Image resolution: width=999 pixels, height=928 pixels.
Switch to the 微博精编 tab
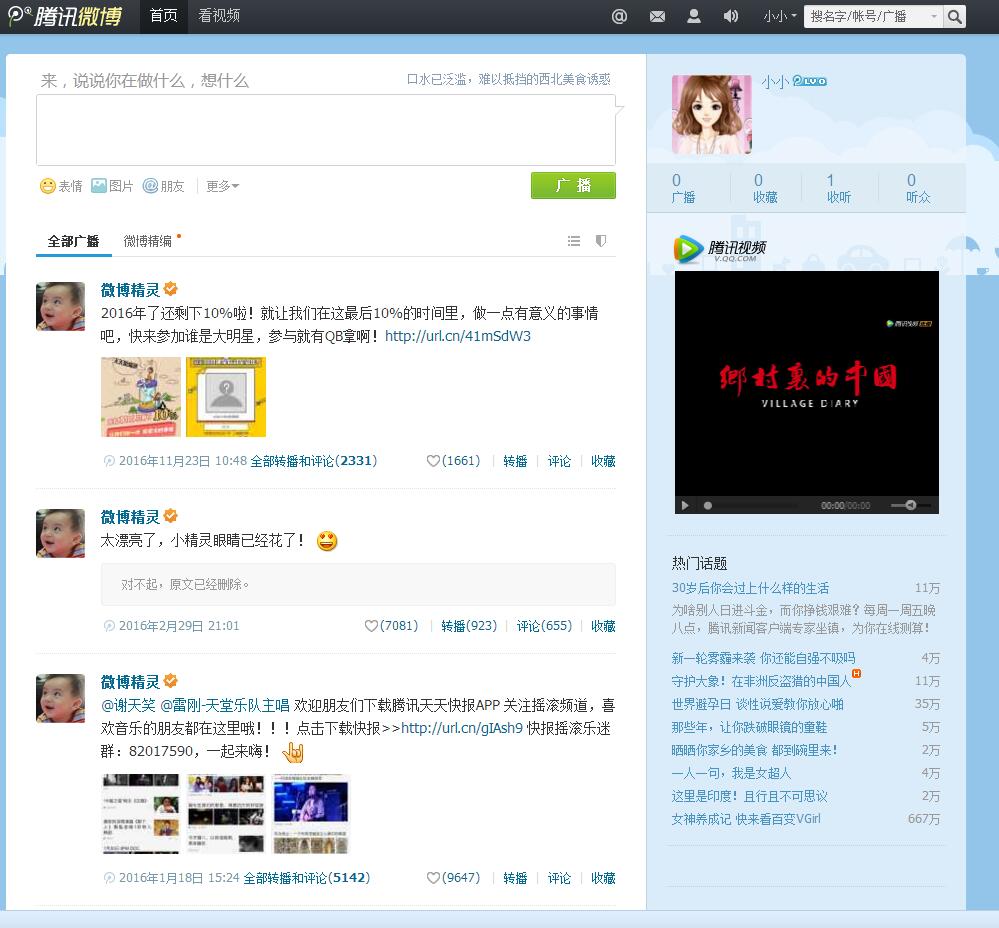pos(147,241)
